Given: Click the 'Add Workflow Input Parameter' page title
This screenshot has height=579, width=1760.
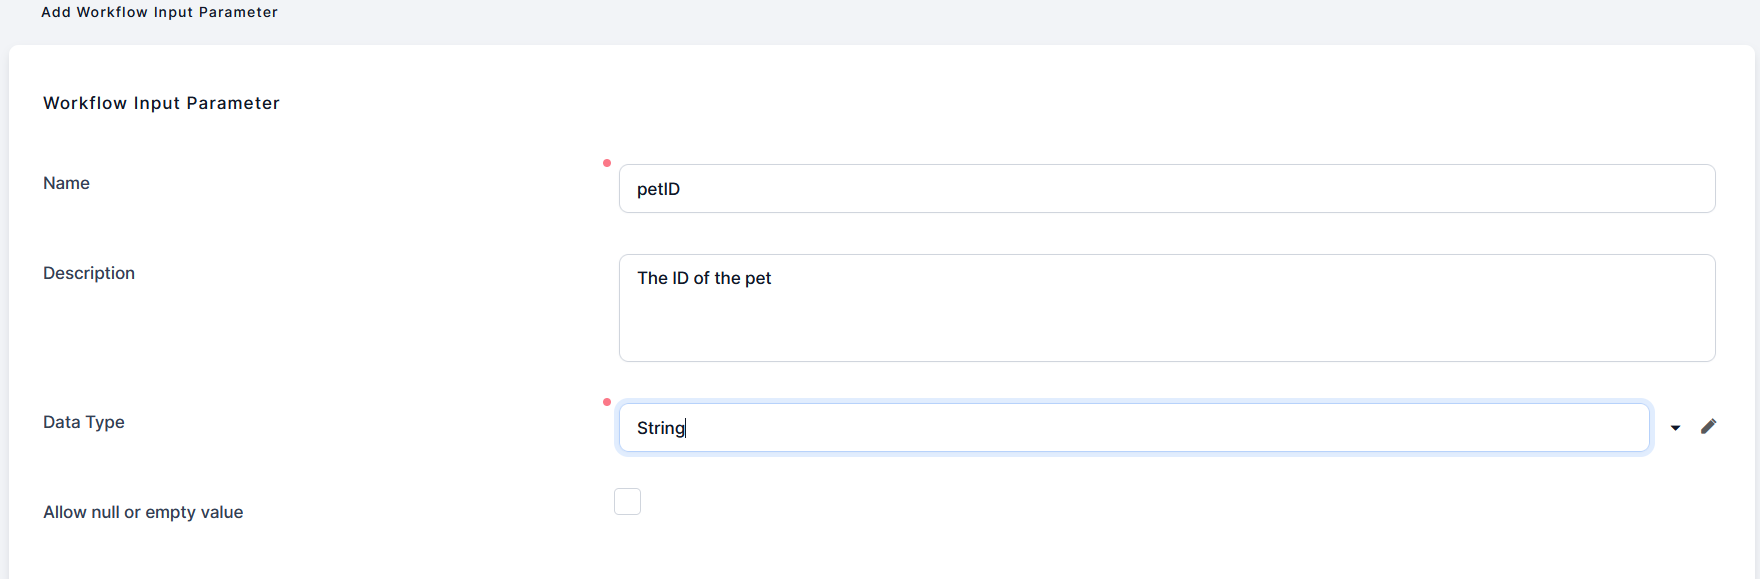Looking at the screenshot, I should tap(159, 12).
